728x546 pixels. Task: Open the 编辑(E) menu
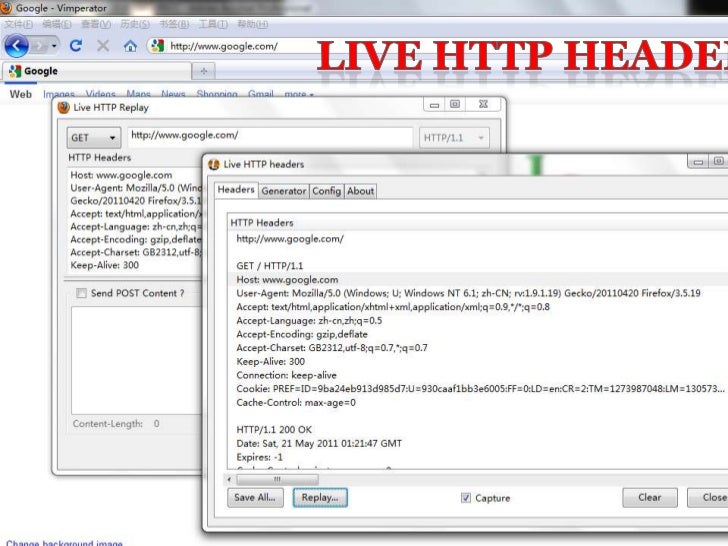click(x=57, y=24)
